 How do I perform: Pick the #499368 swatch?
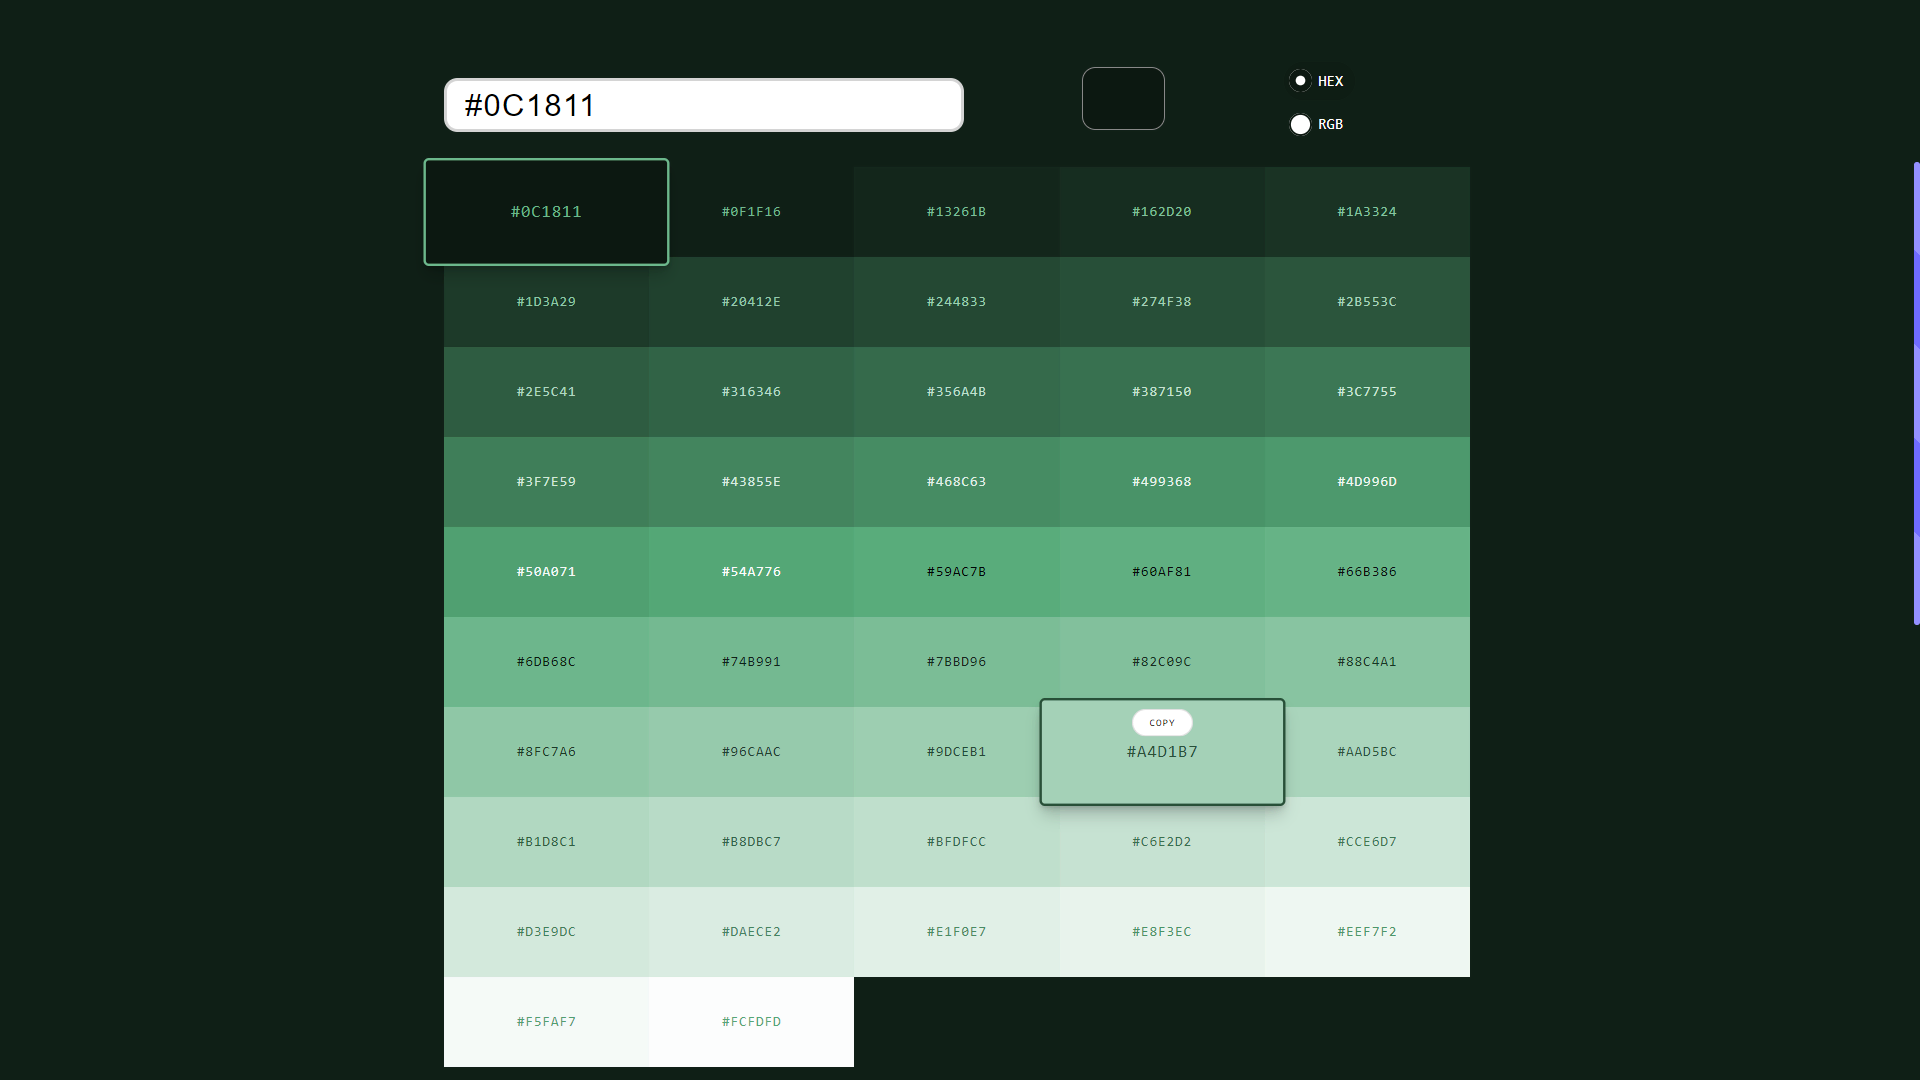(x=1162, y=482)
